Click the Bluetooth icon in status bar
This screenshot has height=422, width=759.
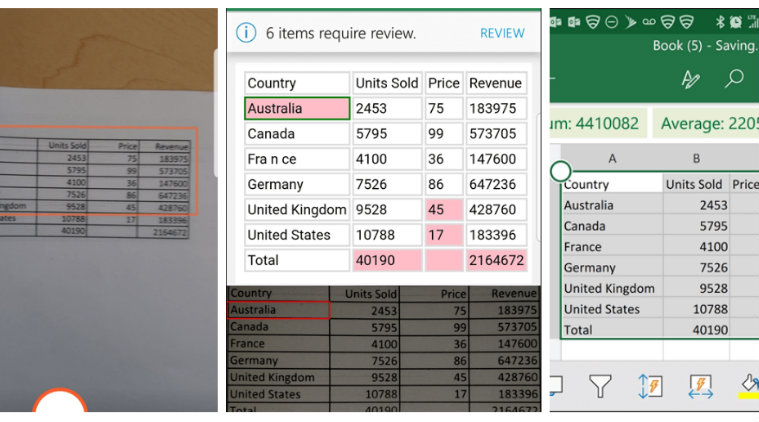[x=720, y=21]
